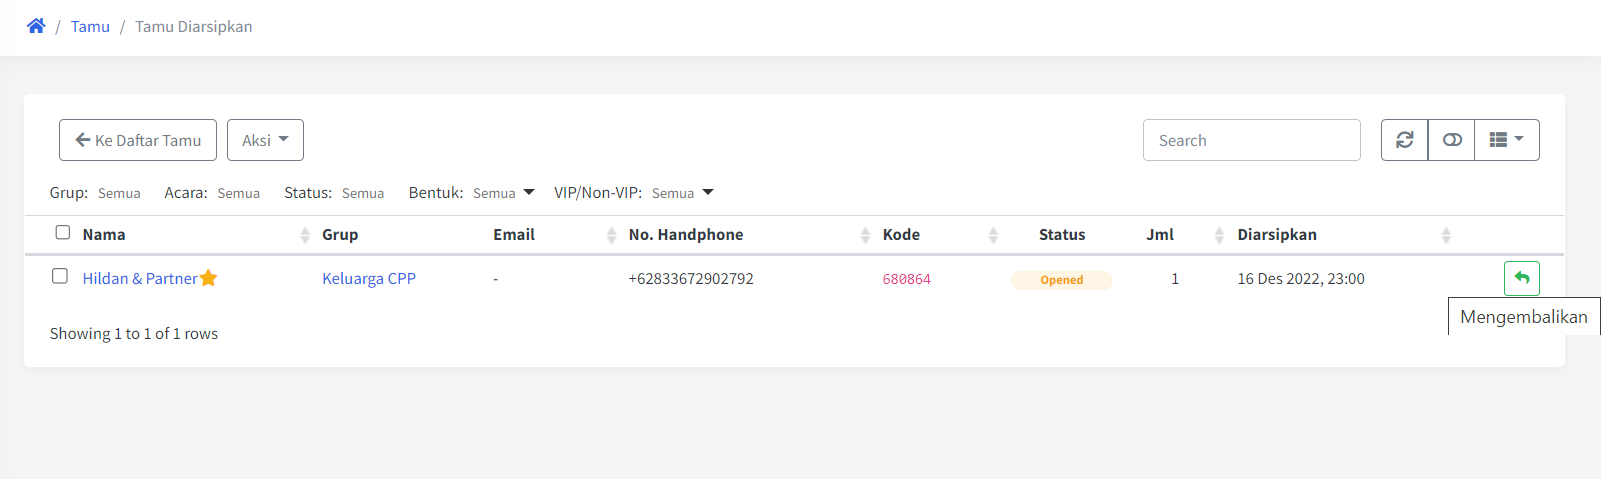Focus the Search input field
This screenshot has height=479, width=1601.
(x=1252, y=140)
